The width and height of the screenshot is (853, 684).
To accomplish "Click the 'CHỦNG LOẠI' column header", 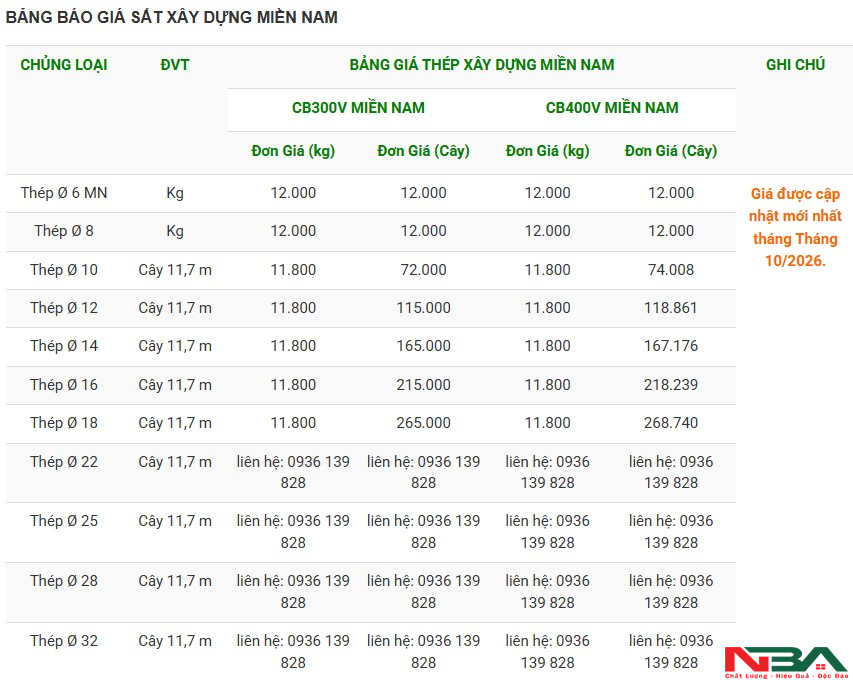I will (x=64, y=65).
